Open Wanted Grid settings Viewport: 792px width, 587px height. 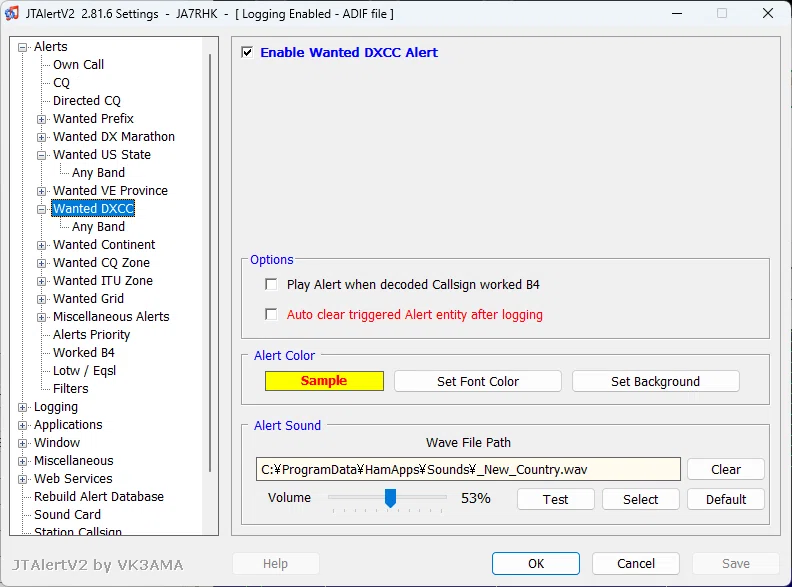(88, 299)
